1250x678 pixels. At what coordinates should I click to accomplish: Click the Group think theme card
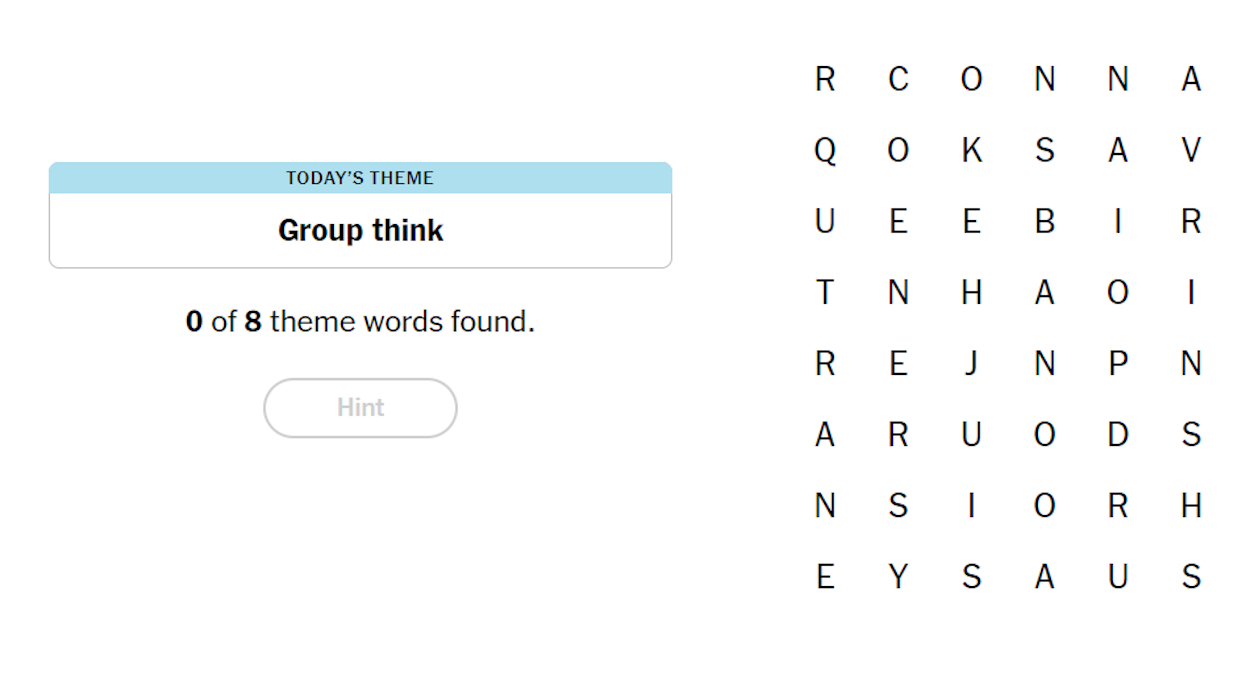pos(360,230)
